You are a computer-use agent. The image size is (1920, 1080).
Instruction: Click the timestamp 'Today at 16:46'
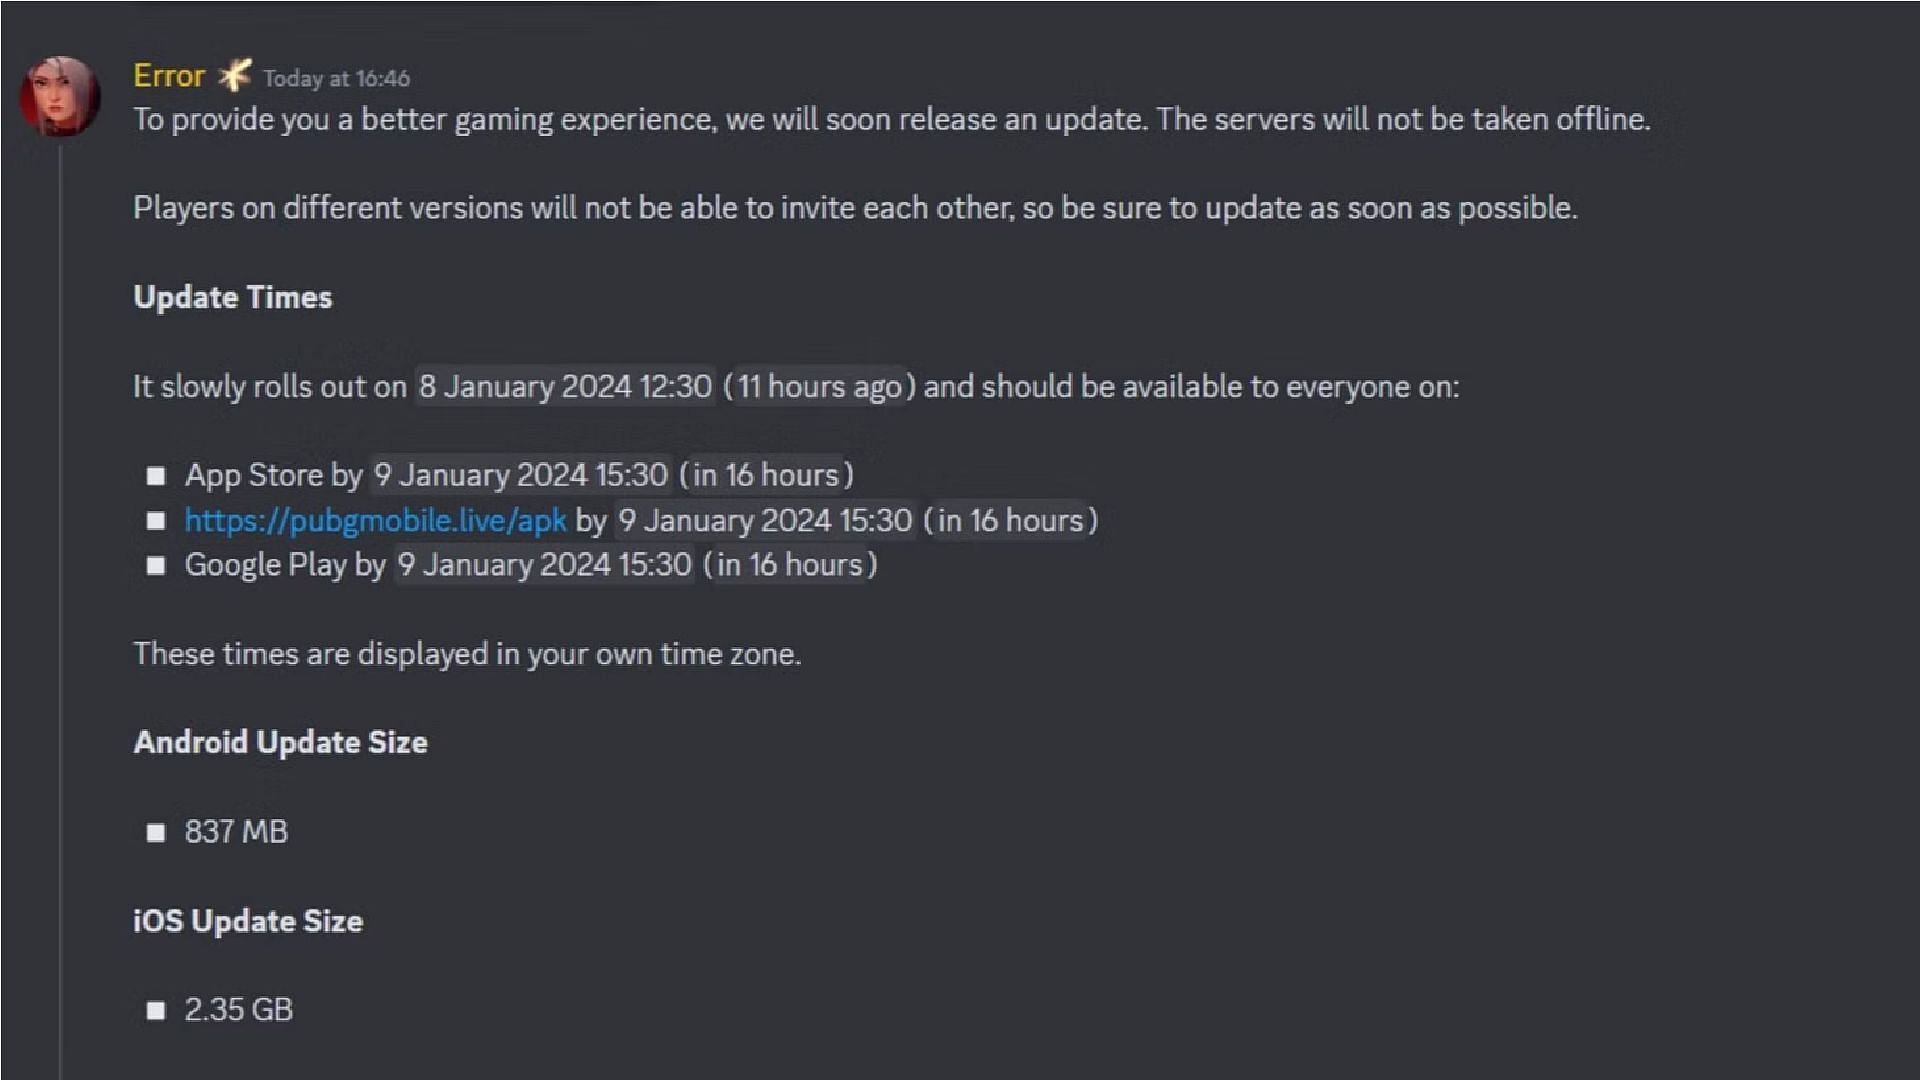click(x=335, y=78)
